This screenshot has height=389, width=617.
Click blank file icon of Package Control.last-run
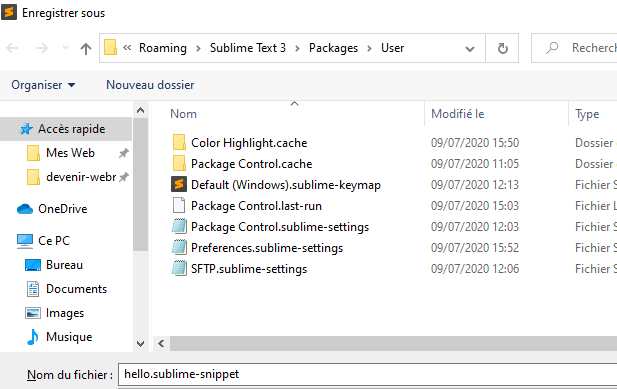179,205
